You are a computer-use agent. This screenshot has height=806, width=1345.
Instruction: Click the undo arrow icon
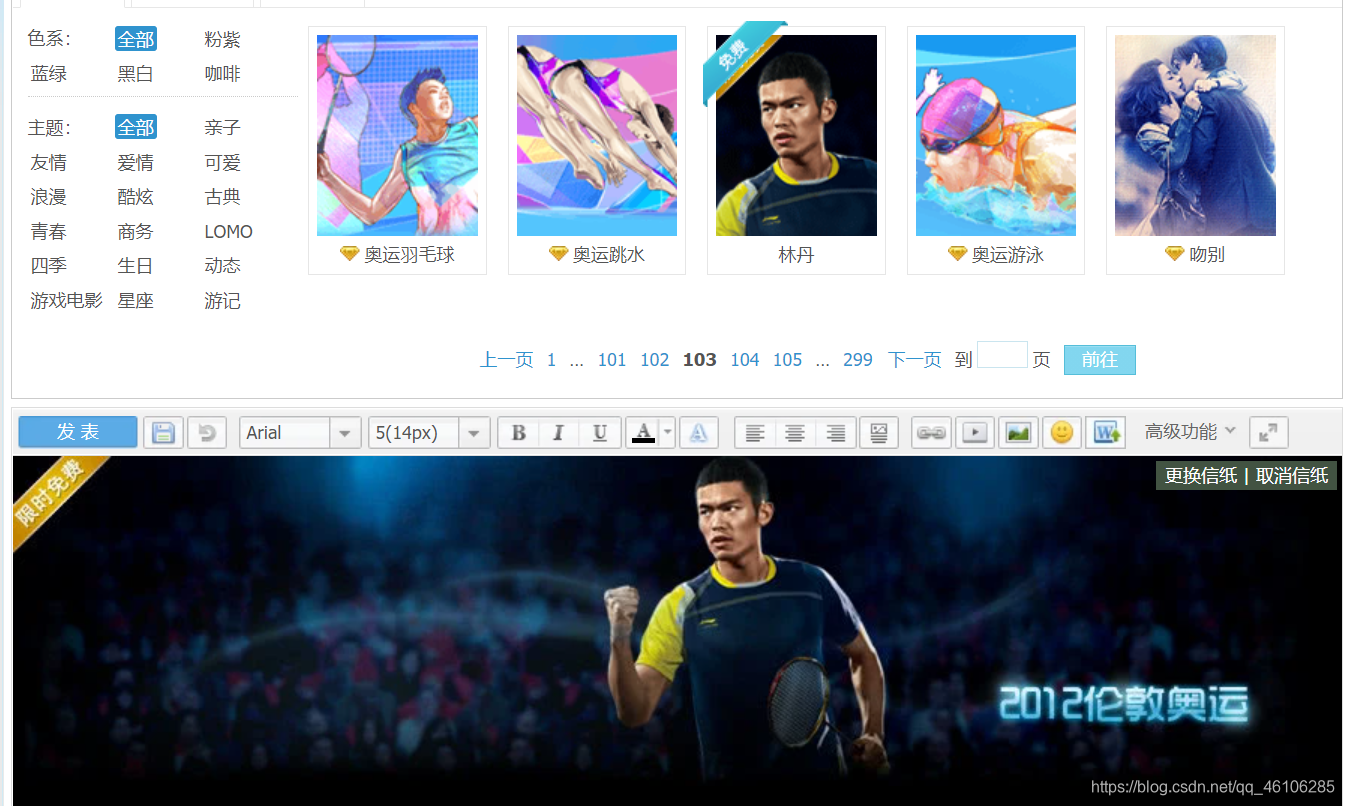[207, 432]
